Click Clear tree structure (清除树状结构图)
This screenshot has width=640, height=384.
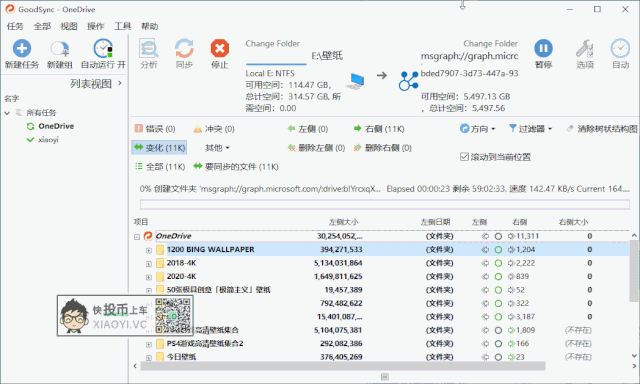click(602, 129)
